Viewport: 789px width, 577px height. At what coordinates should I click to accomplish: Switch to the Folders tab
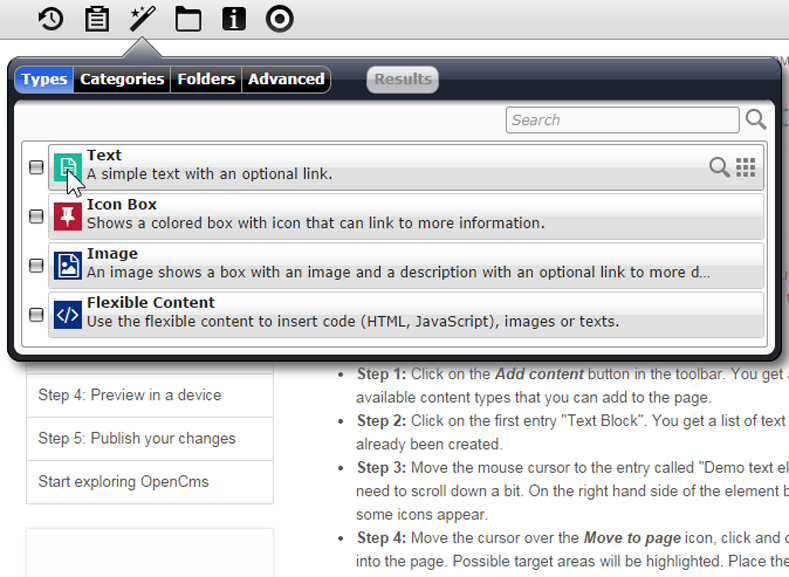206,79
